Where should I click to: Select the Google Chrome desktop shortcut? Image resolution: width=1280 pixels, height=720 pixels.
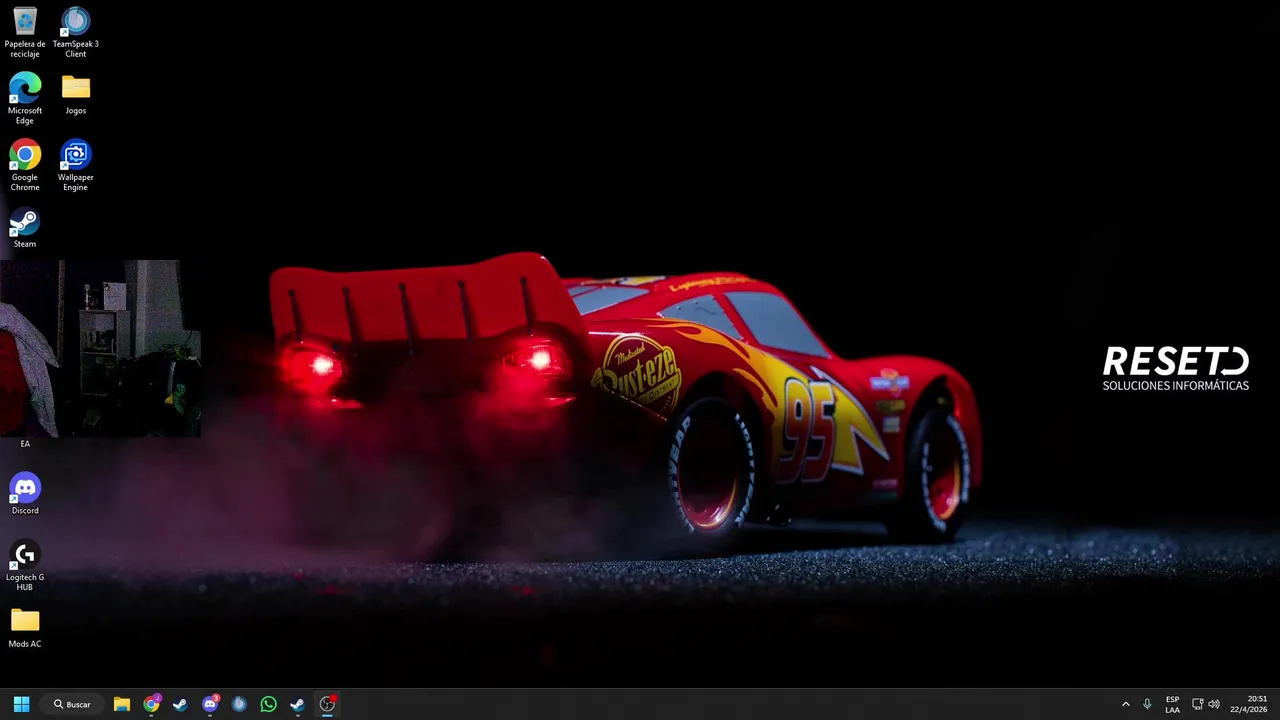(25, 165)
